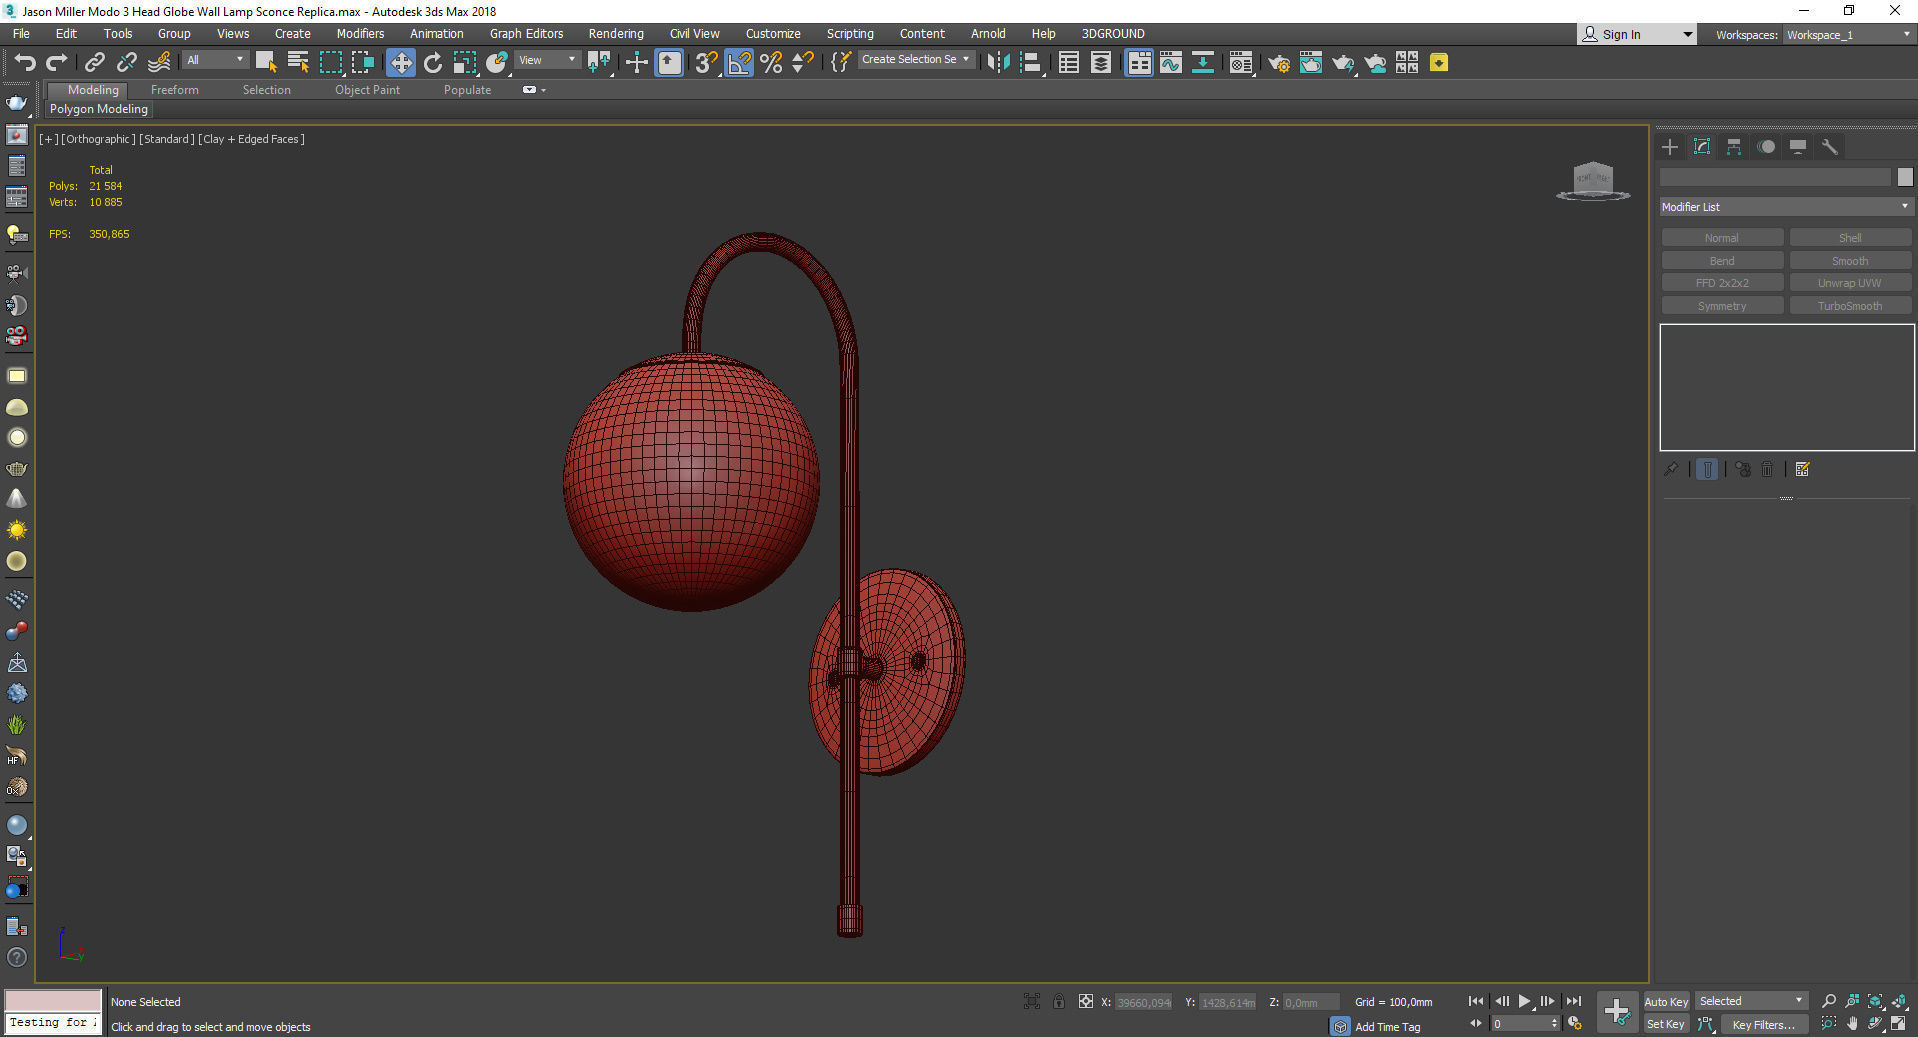Toggle 3D Snaps button

[706, 63]
